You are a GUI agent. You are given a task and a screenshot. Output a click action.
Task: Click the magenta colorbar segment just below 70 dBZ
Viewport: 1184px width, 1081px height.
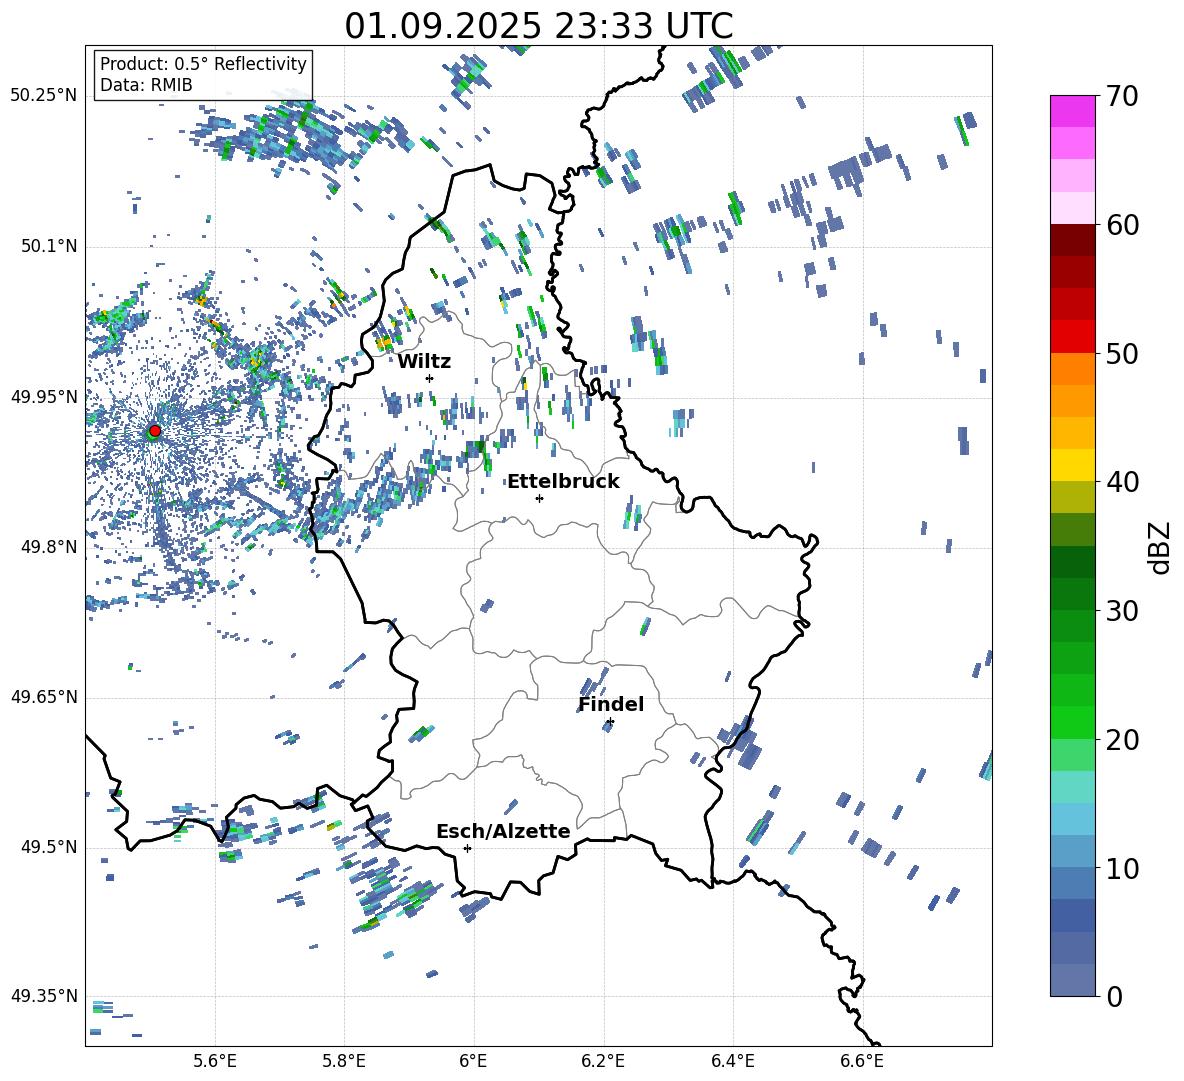pos(1073,112)
